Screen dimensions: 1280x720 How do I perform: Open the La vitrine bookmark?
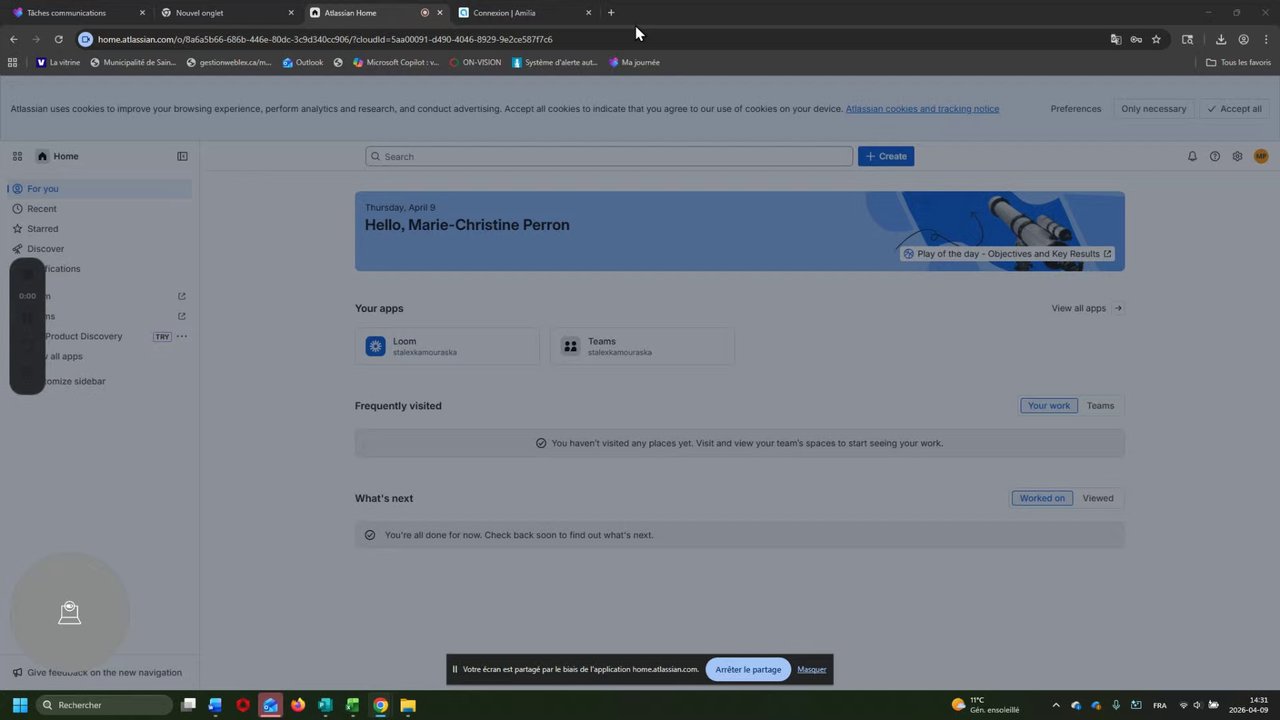pos(58,62)
